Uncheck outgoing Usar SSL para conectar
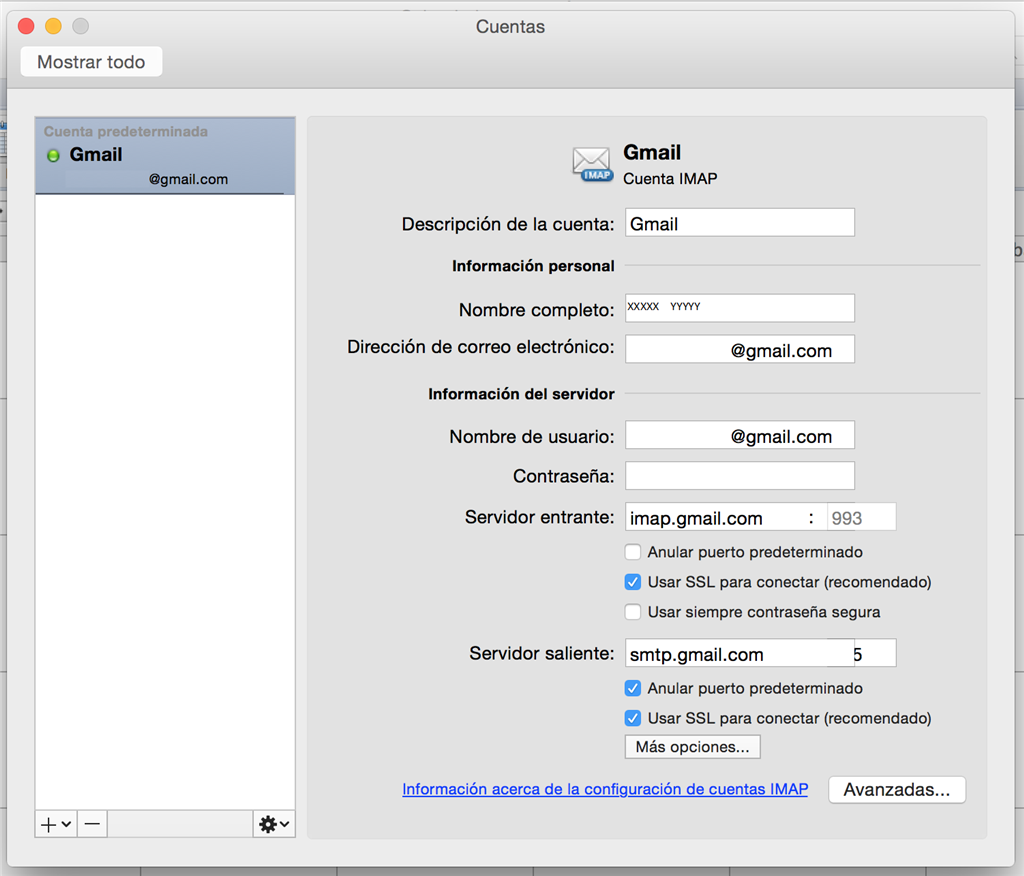This screenshot has height=876, width=1024. point(632,718)
